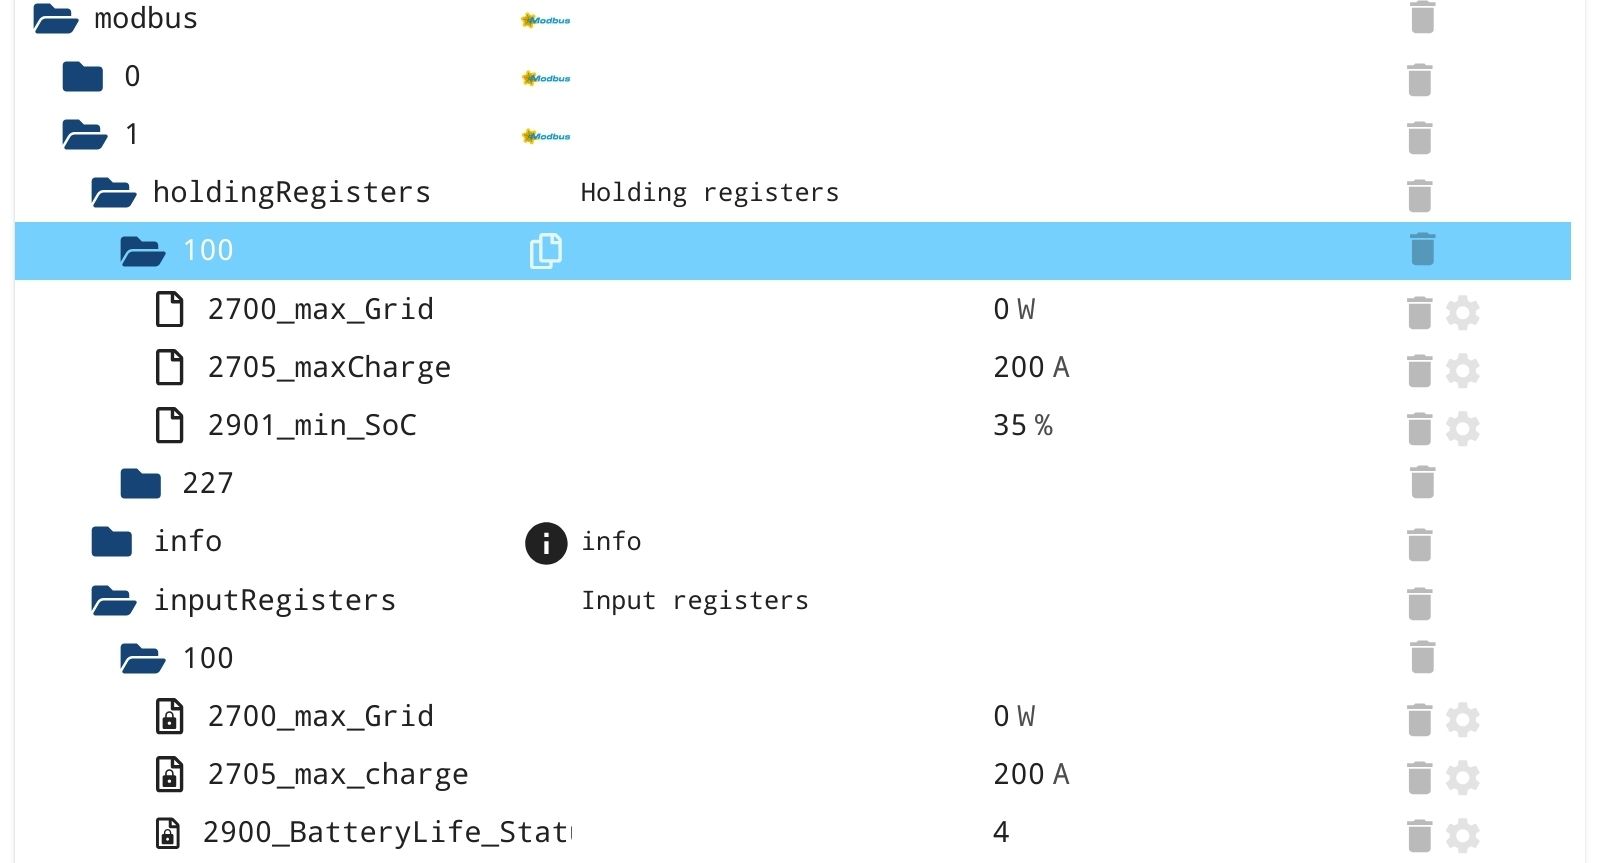Expand the info folder
The width and height of the screenshot is (1600, 863).
(x=112, y=542)
